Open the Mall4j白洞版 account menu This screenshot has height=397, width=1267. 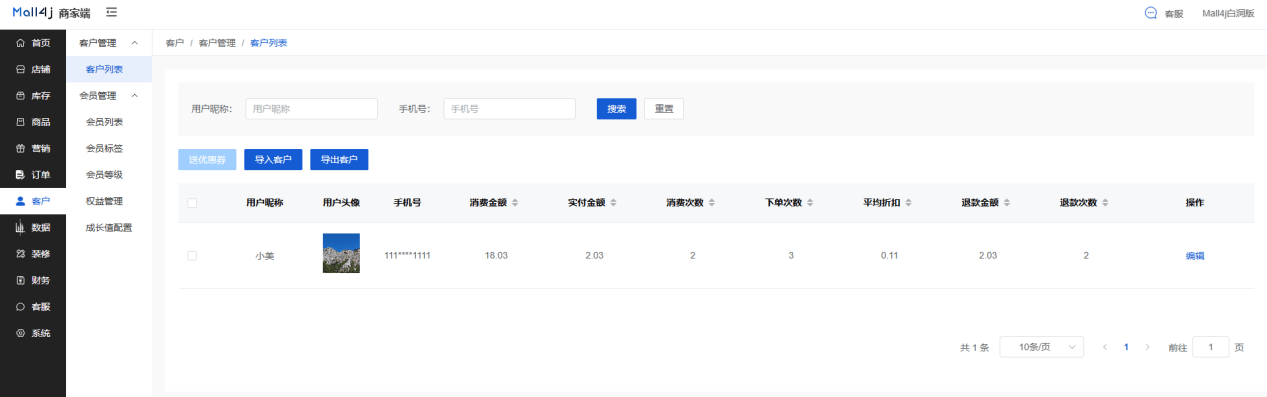tap(1228, 13)
